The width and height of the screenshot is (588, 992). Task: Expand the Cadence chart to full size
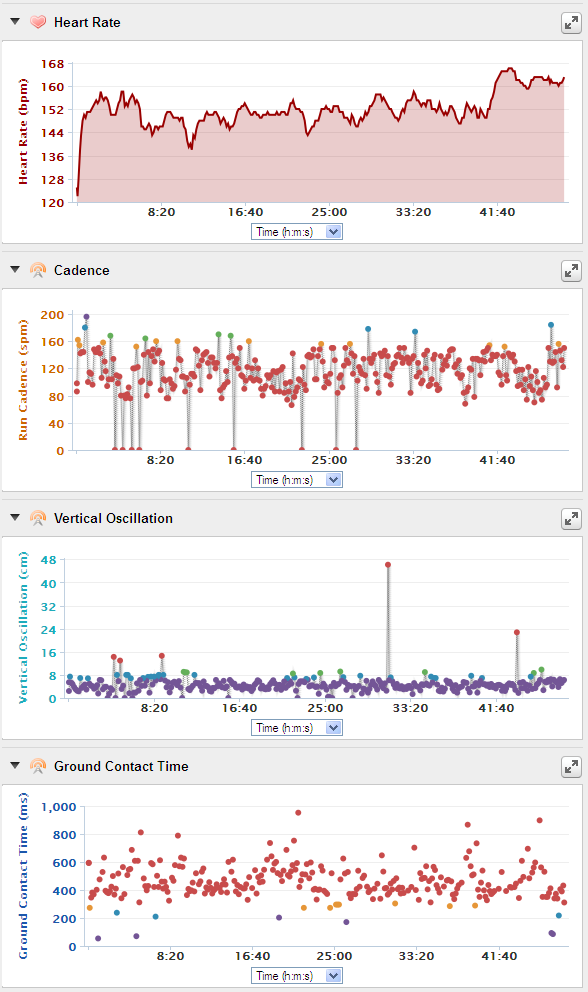(571, 271)
